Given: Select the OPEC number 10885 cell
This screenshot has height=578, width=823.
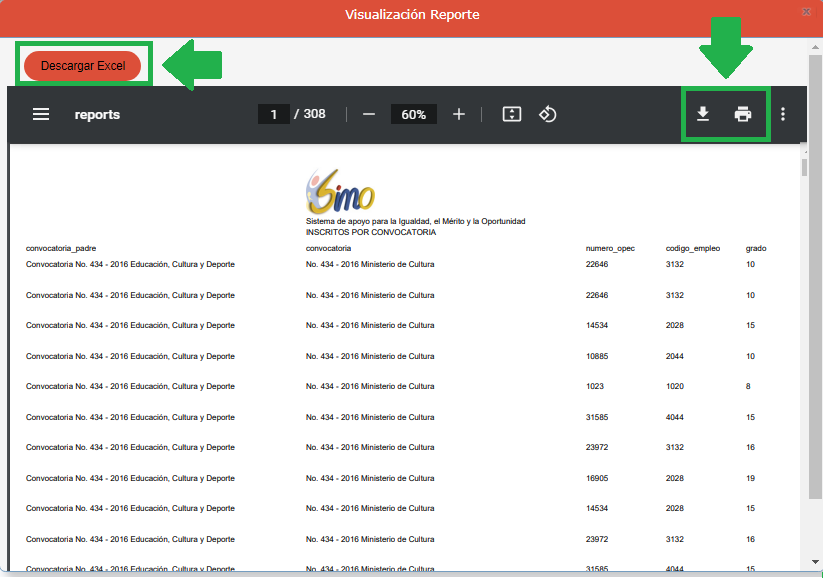Looking at the screenshot, I should (x=597, y=356).
